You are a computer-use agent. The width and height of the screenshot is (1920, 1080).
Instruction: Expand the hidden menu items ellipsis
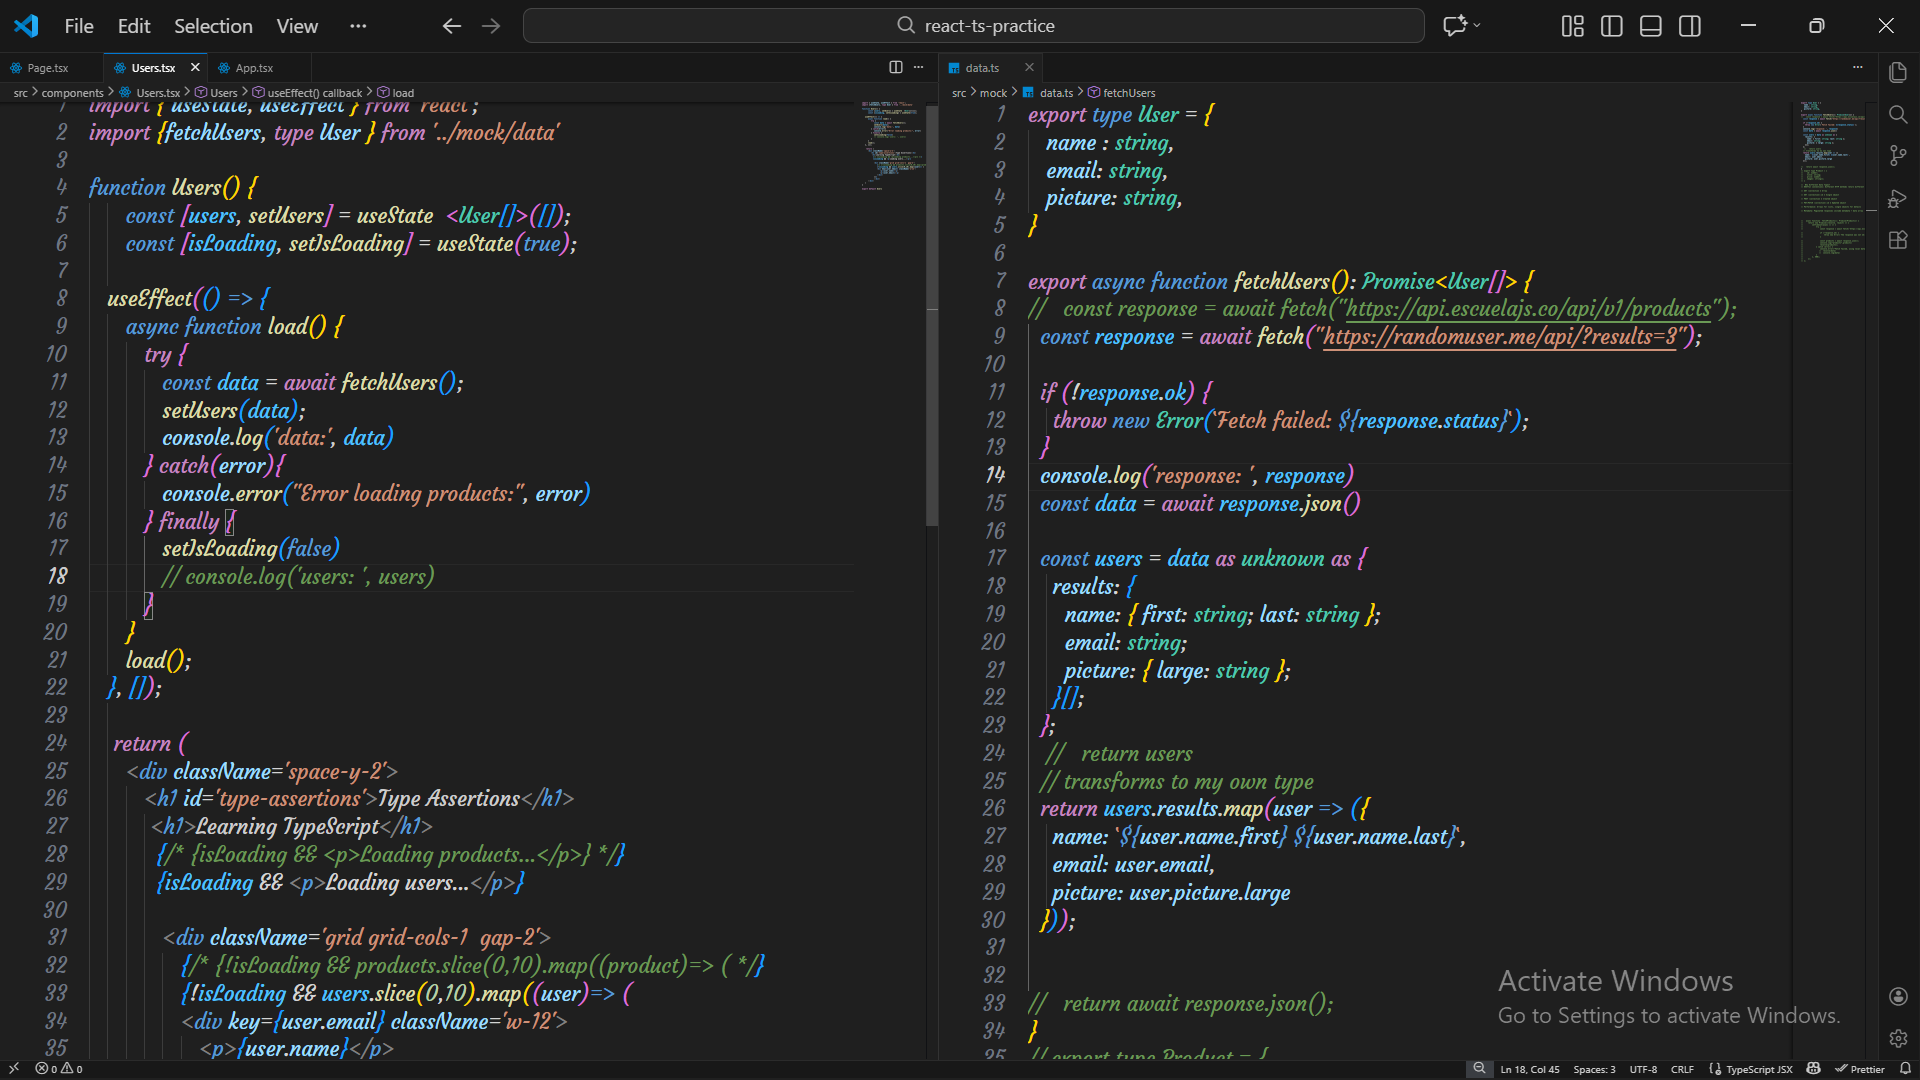click(357, 26)
